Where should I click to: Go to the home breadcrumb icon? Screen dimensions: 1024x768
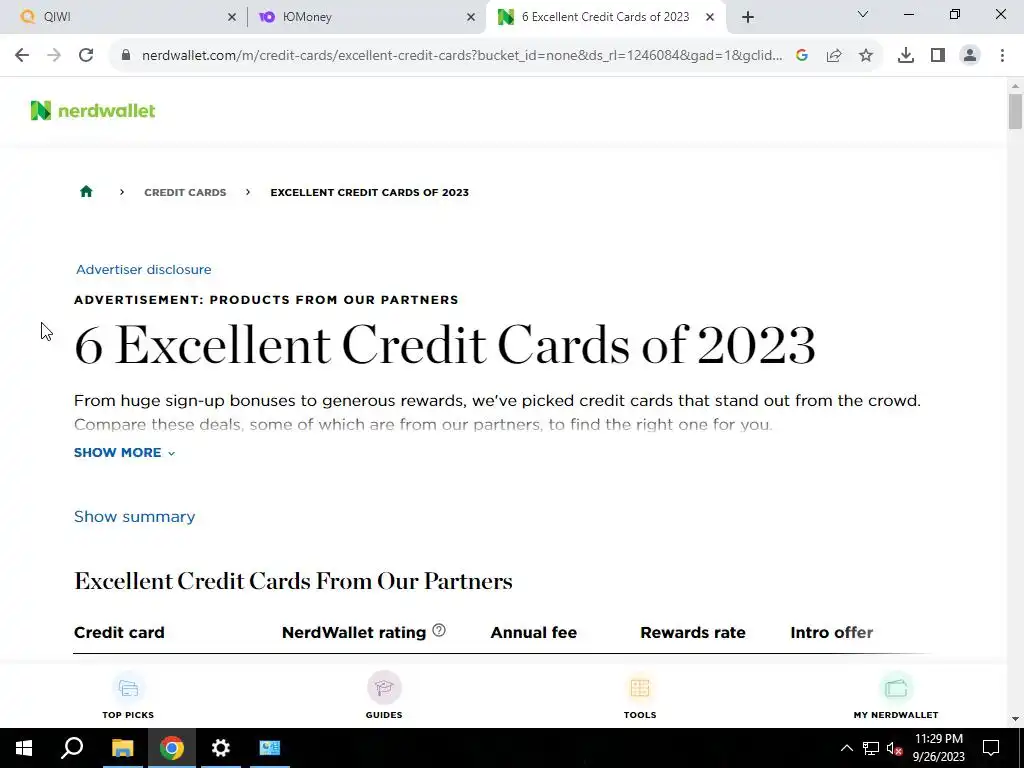point(86,191)
